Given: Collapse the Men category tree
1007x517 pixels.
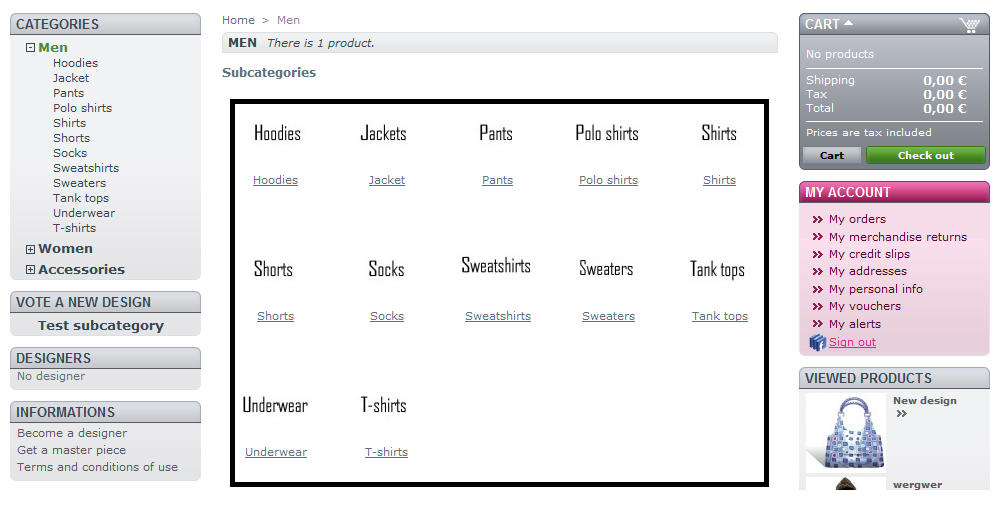Looking at the screenshot, I should coord(30,48).
